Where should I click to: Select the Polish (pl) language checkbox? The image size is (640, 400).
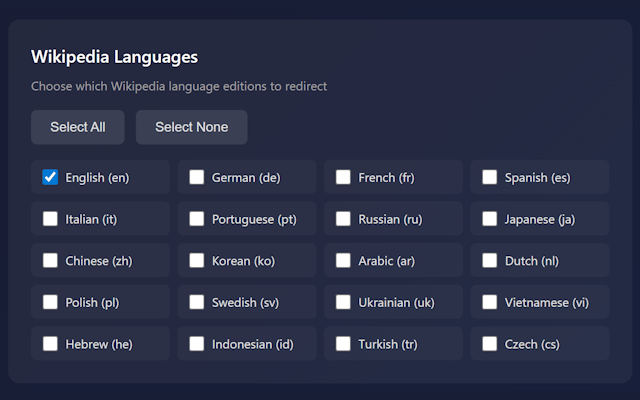(50, 302)
